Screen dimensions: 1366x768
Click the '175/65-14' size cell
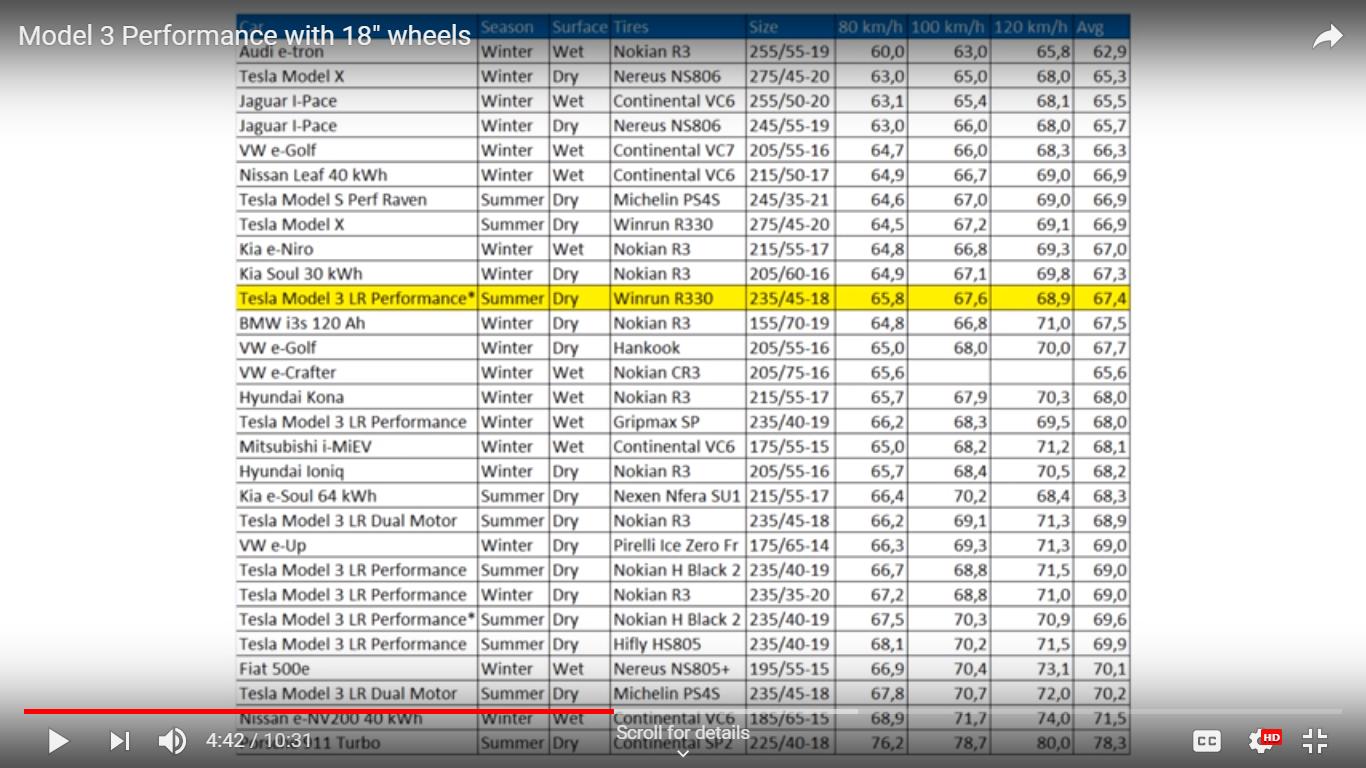[790, 545]
